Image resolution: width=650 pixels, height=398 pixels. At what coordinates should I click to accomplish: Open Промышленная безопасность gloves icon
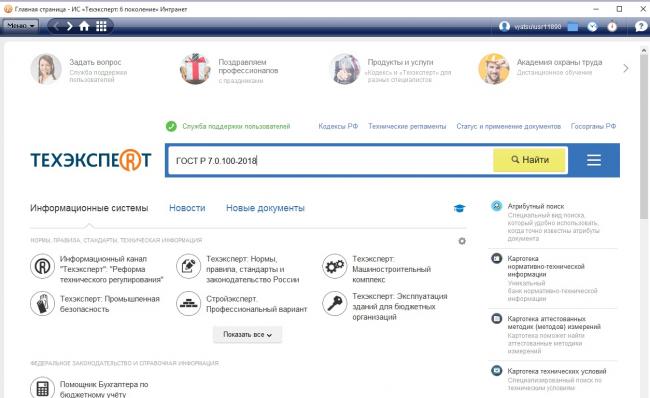[x=42, y=303]
